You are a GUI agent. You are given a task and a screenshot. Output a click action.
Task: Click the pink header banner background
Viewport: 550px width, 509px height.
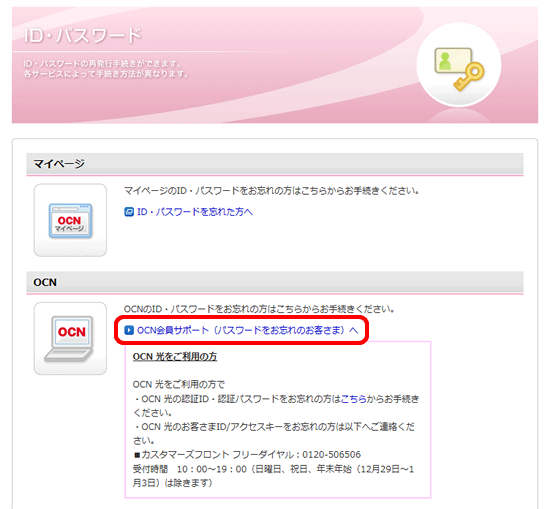(x=275, y=65)
